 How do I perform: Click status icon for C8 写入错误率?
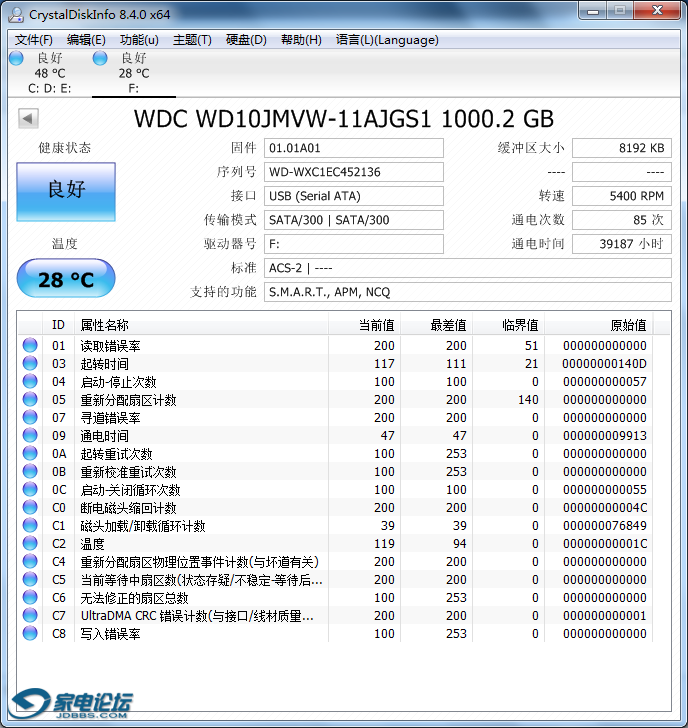click(x=30, y=633)
